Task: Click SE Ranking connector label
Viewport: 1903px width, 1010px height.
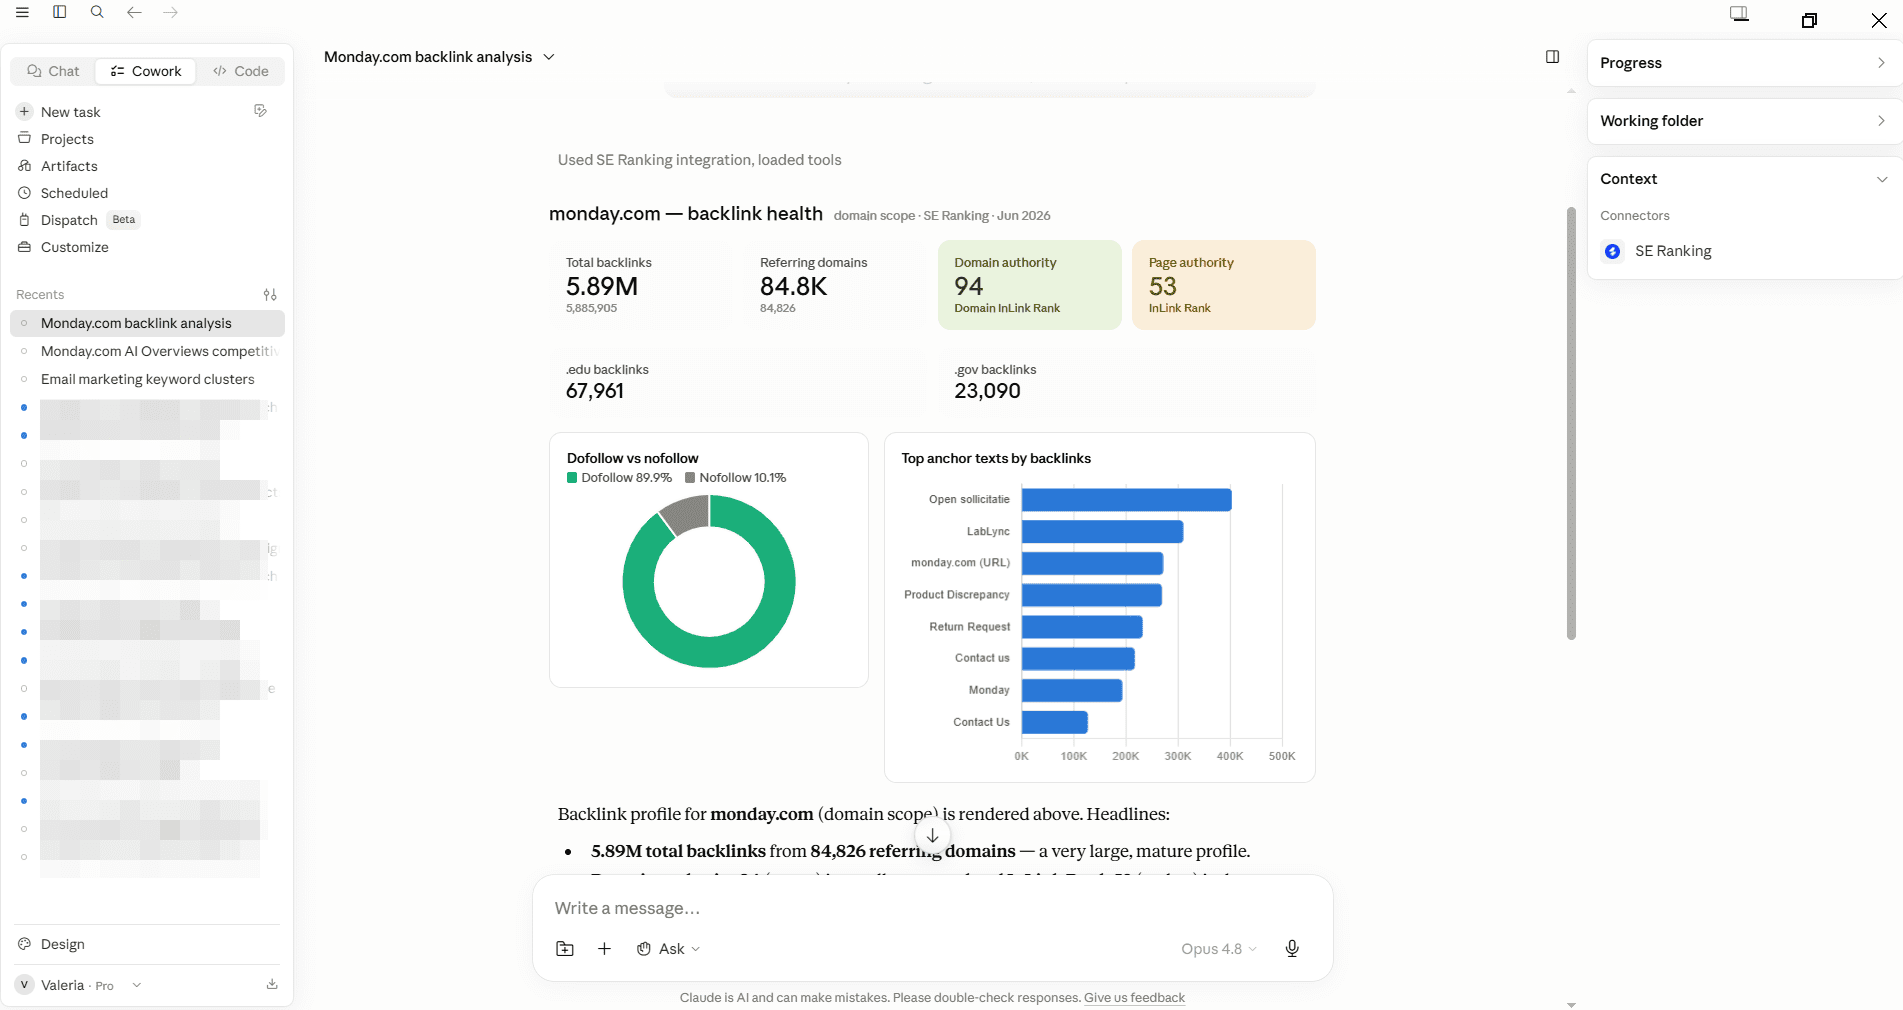Action: (1673, 251)
